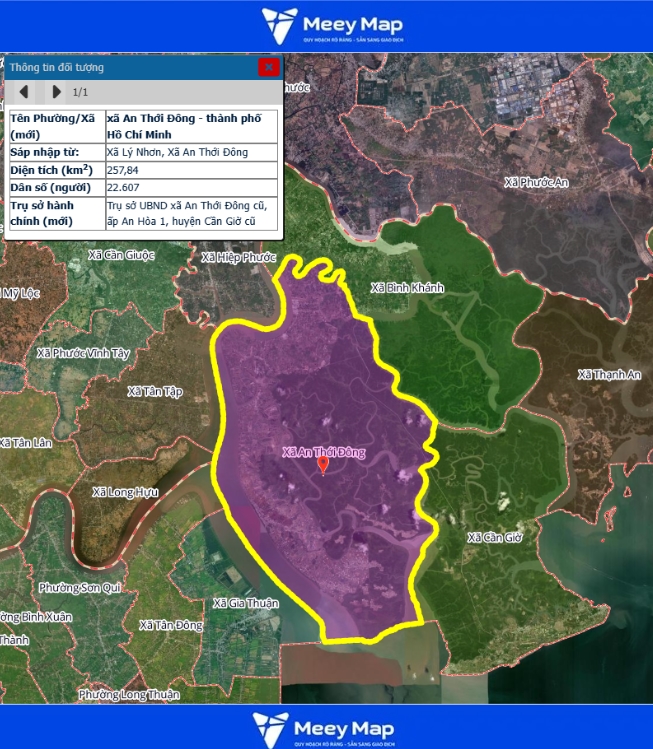Click the Meey Map logo in bottom banner
This screenshot has width=653, height=749.
326,728
